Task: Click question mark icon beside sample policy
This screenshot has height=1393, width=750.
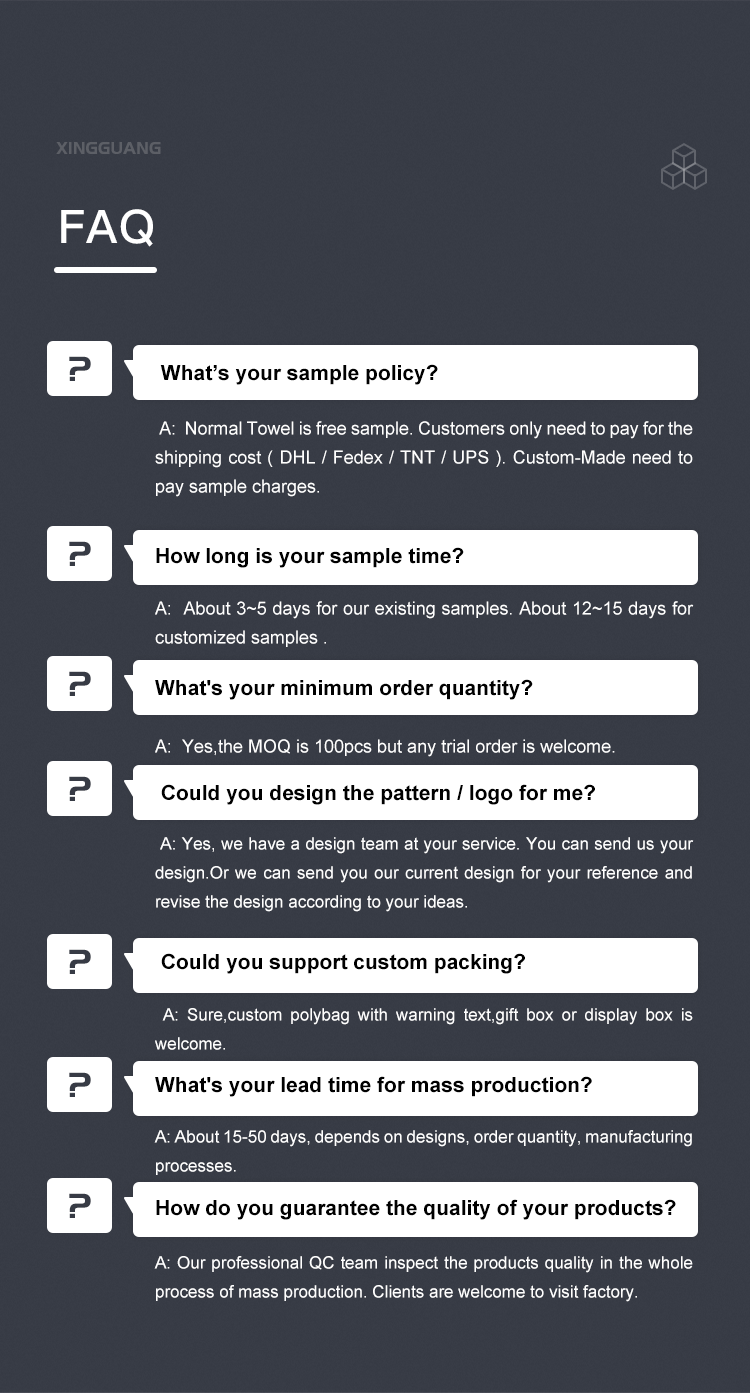Action: point(79,368)
